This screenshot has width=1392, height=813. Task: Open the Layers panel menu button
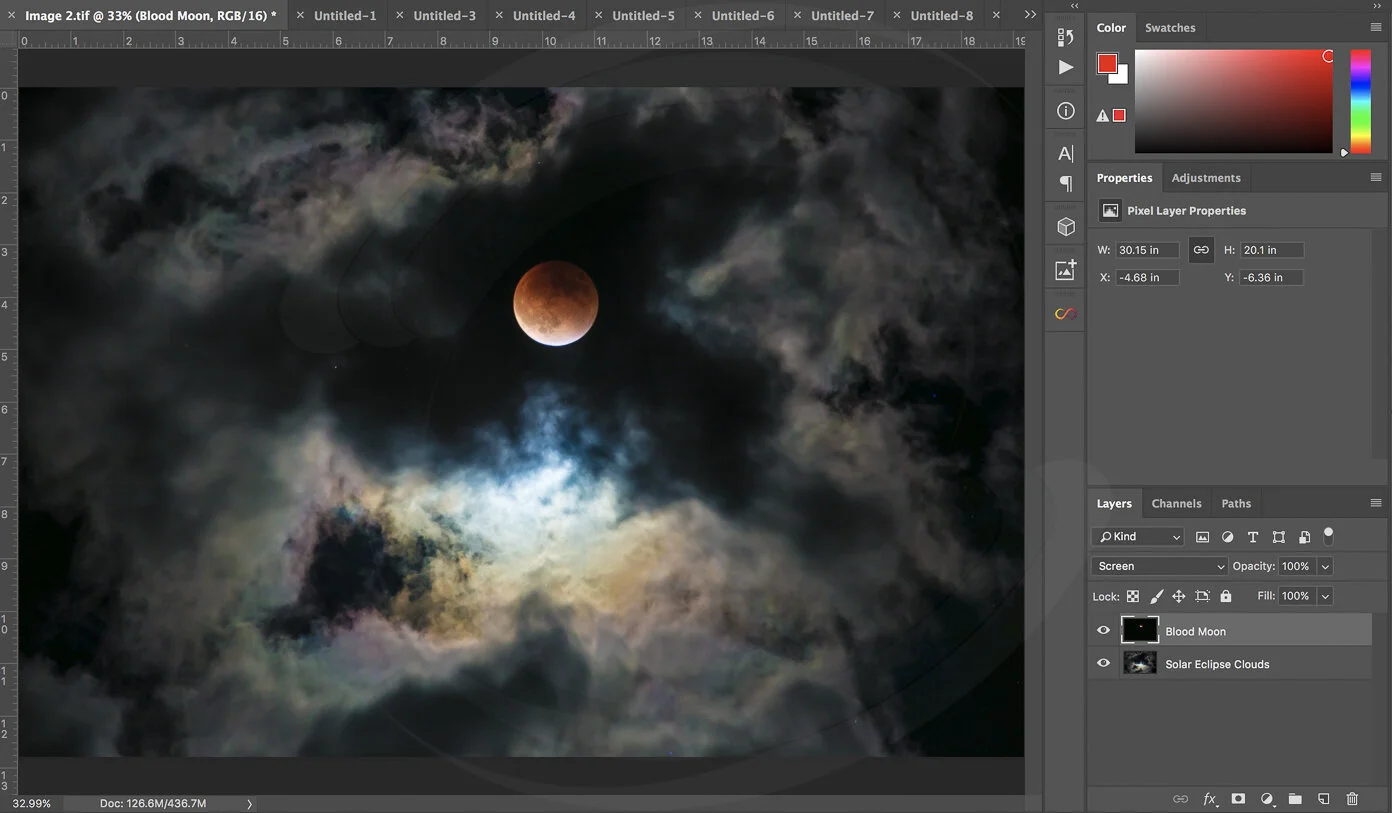tap(1376, 503)
